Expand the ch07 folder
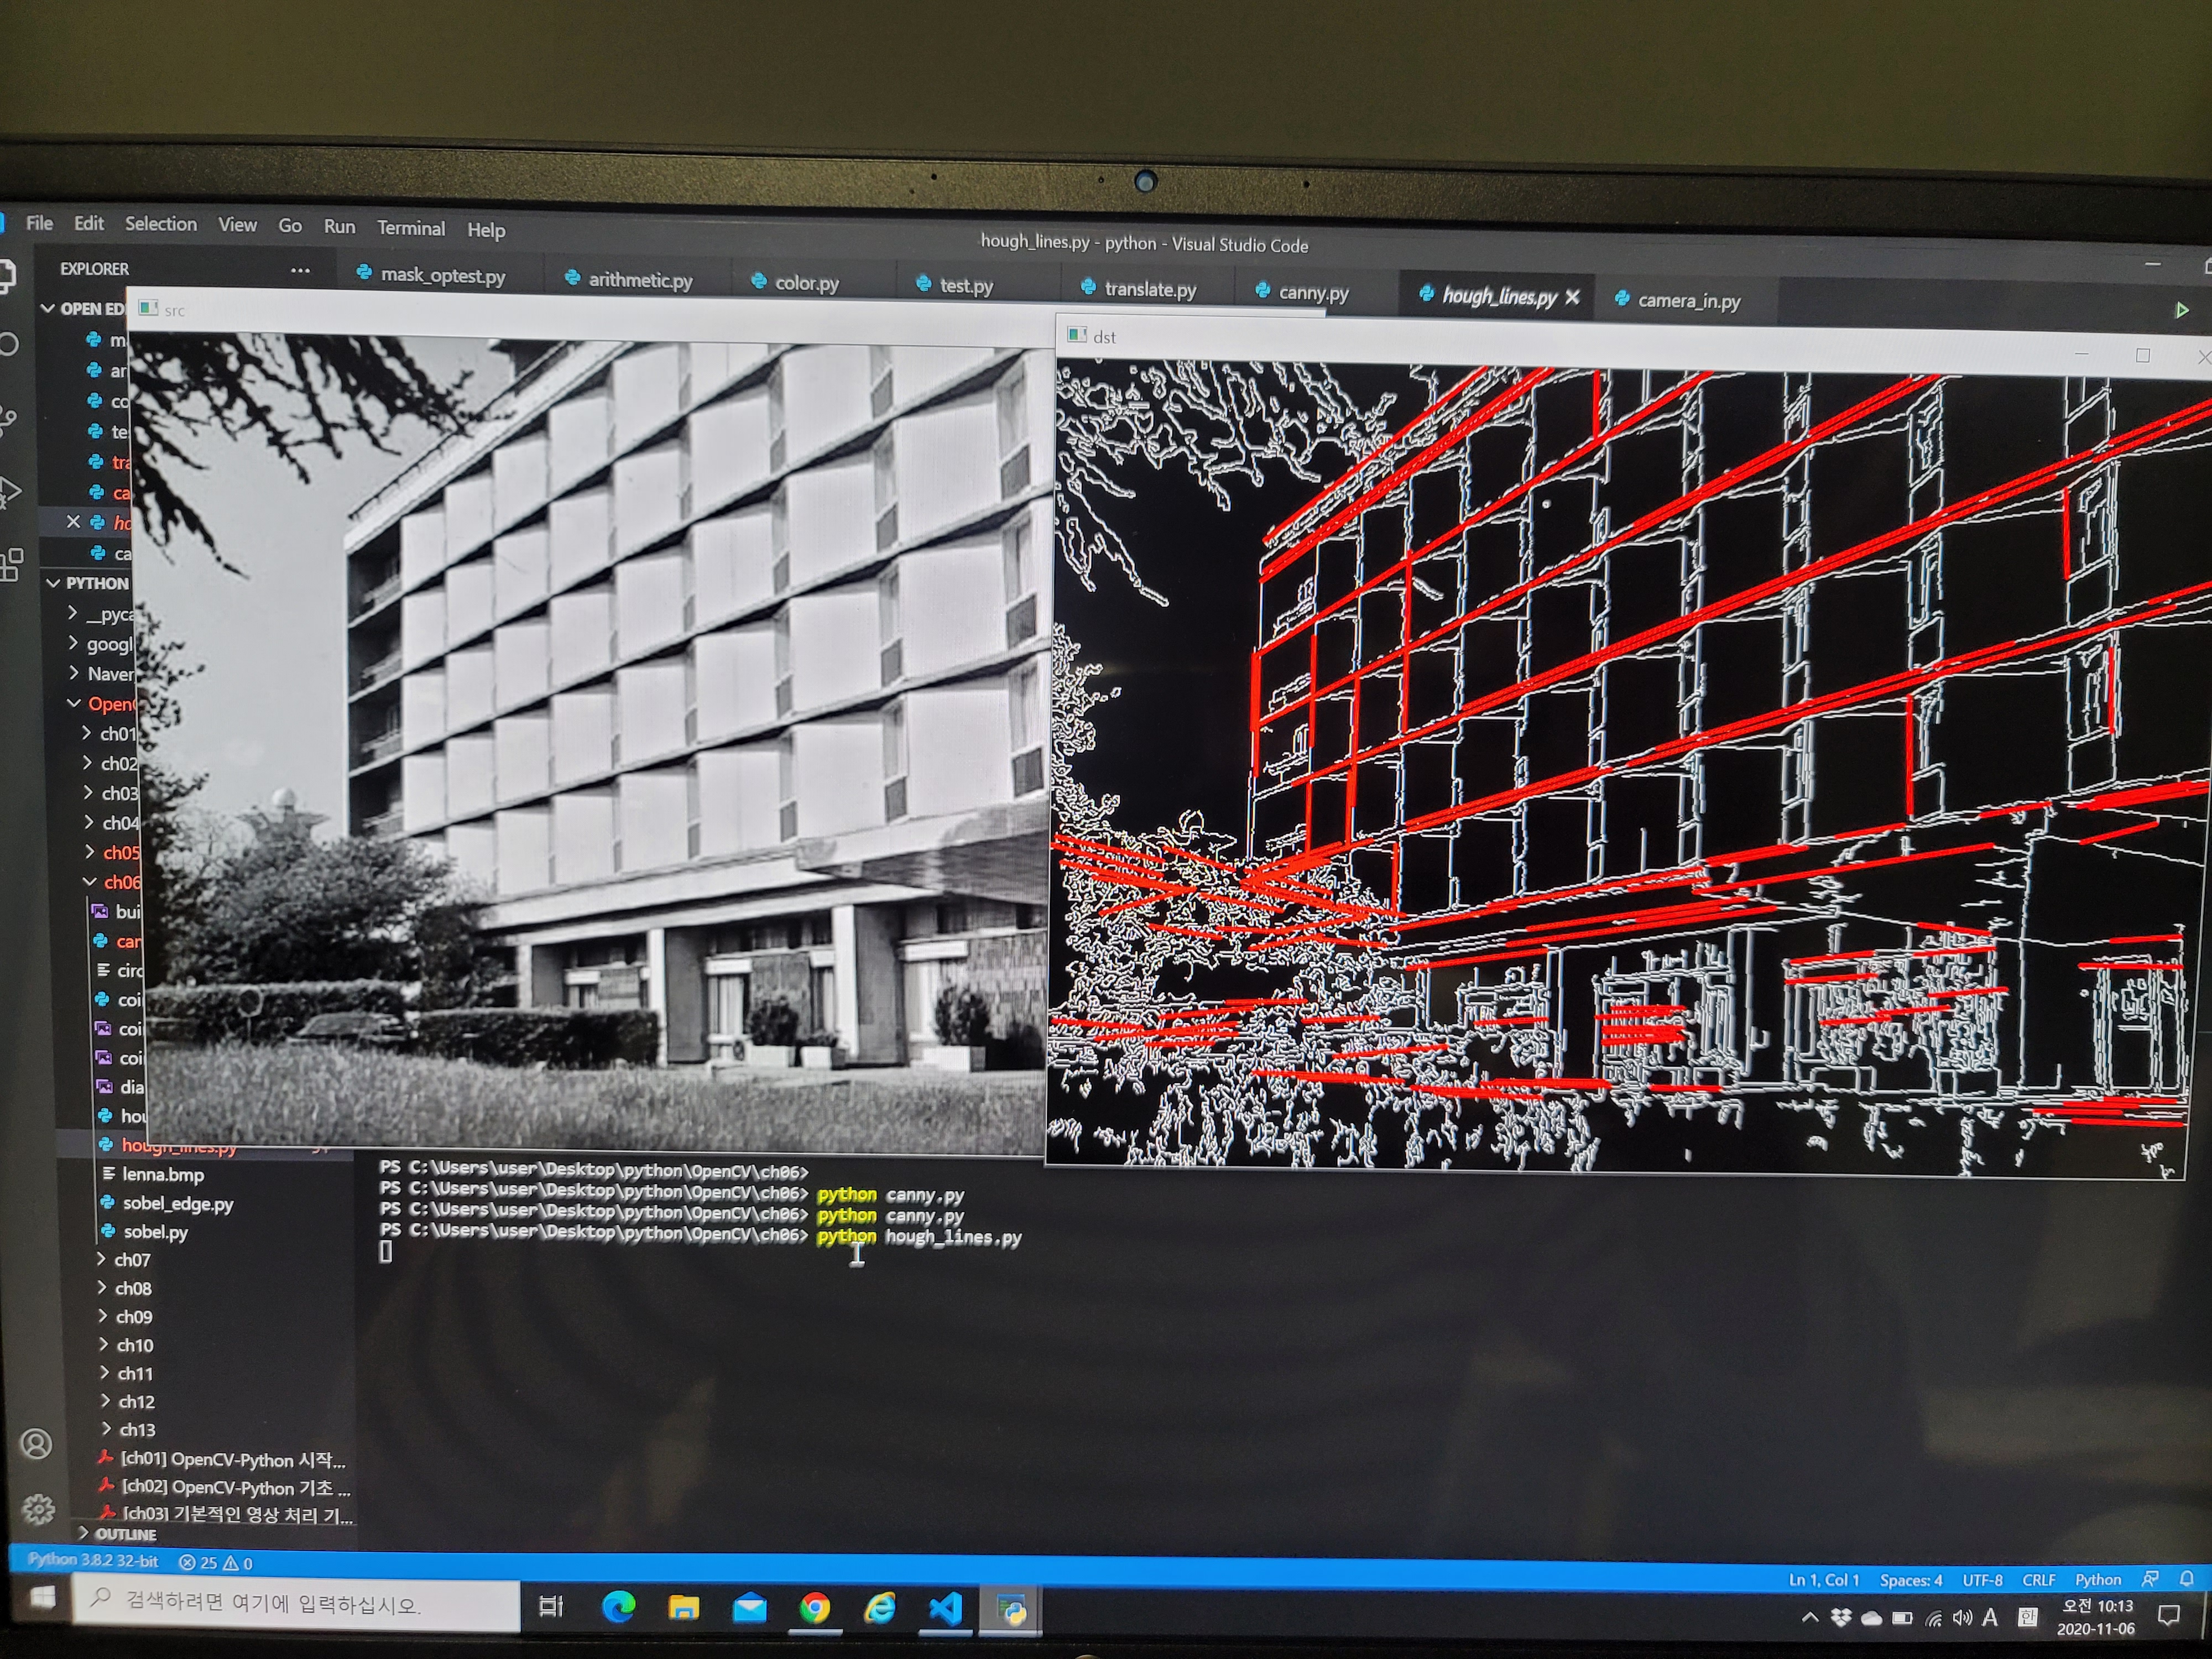Image resolution: width=2212 pixels, height=1659 pixels. [x=132, y=1260]
